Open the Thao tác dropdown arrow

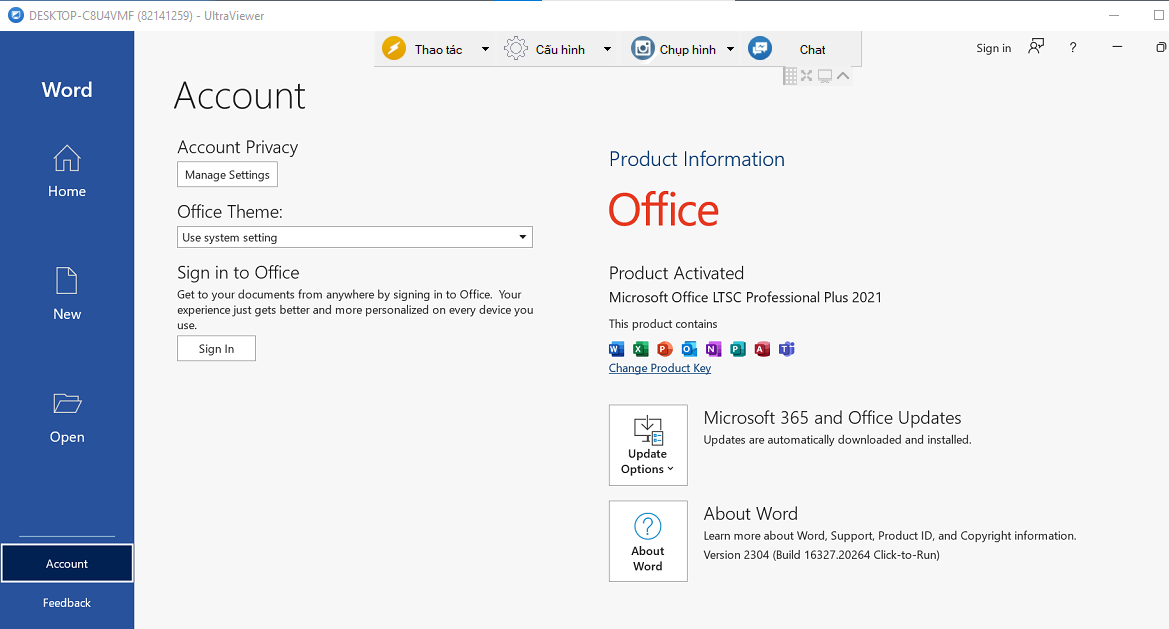click(x=485, y=49)
